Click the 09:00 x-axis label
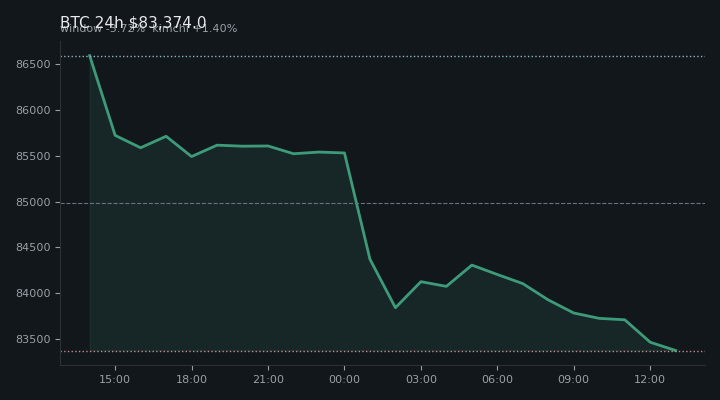Screen dimensions: 720x400 (574, 379)
